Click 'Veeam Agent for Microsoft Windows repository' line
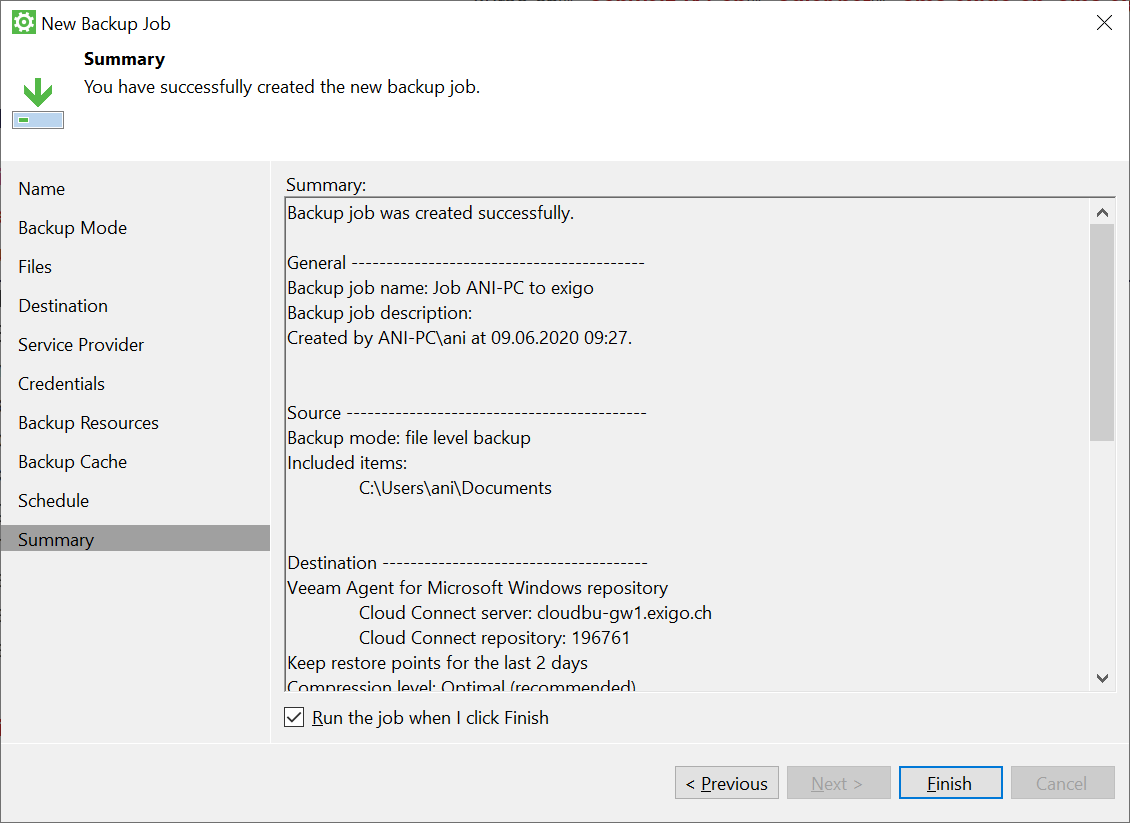This screenshot has width=1130, height=823. coord(478,588)
